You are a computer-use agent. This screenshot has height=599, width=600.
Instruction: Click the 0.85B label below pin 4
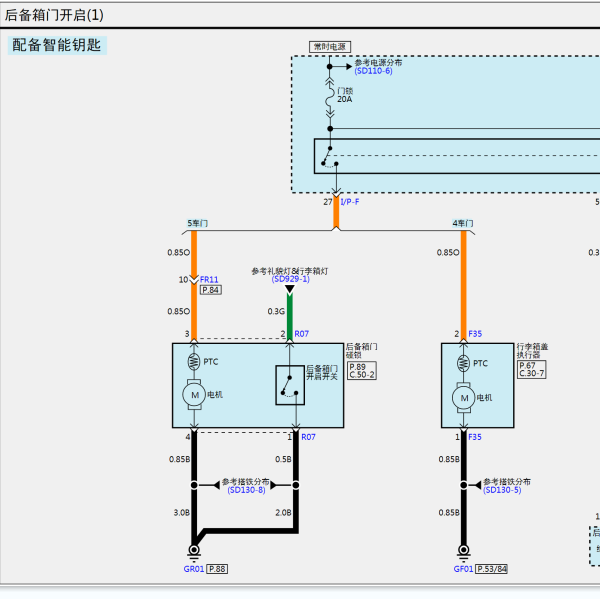179,459
